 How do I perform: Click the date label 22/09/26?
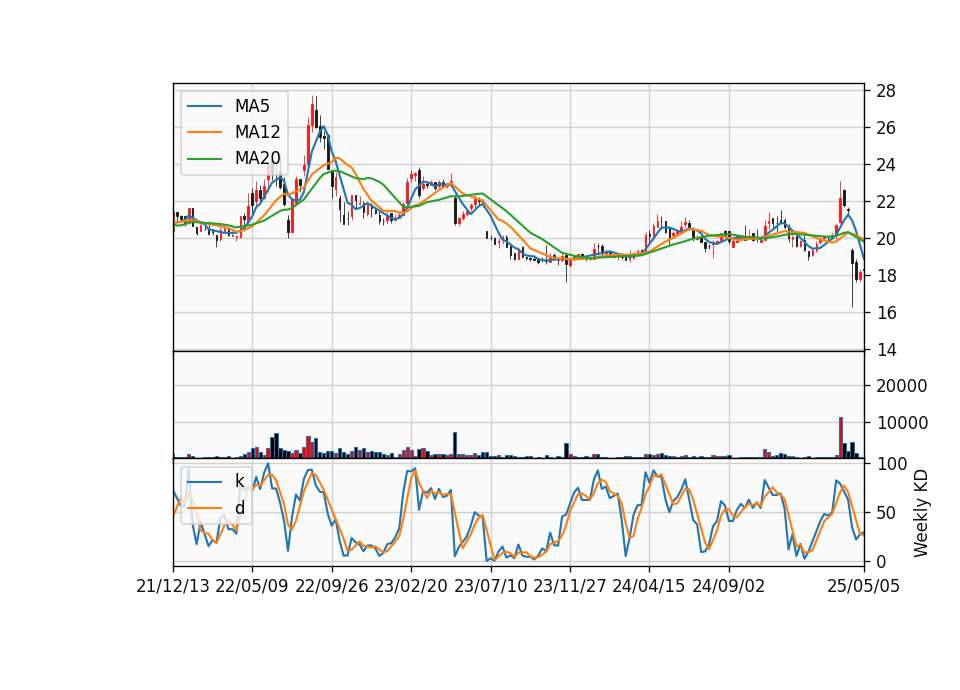coord(332,587)
